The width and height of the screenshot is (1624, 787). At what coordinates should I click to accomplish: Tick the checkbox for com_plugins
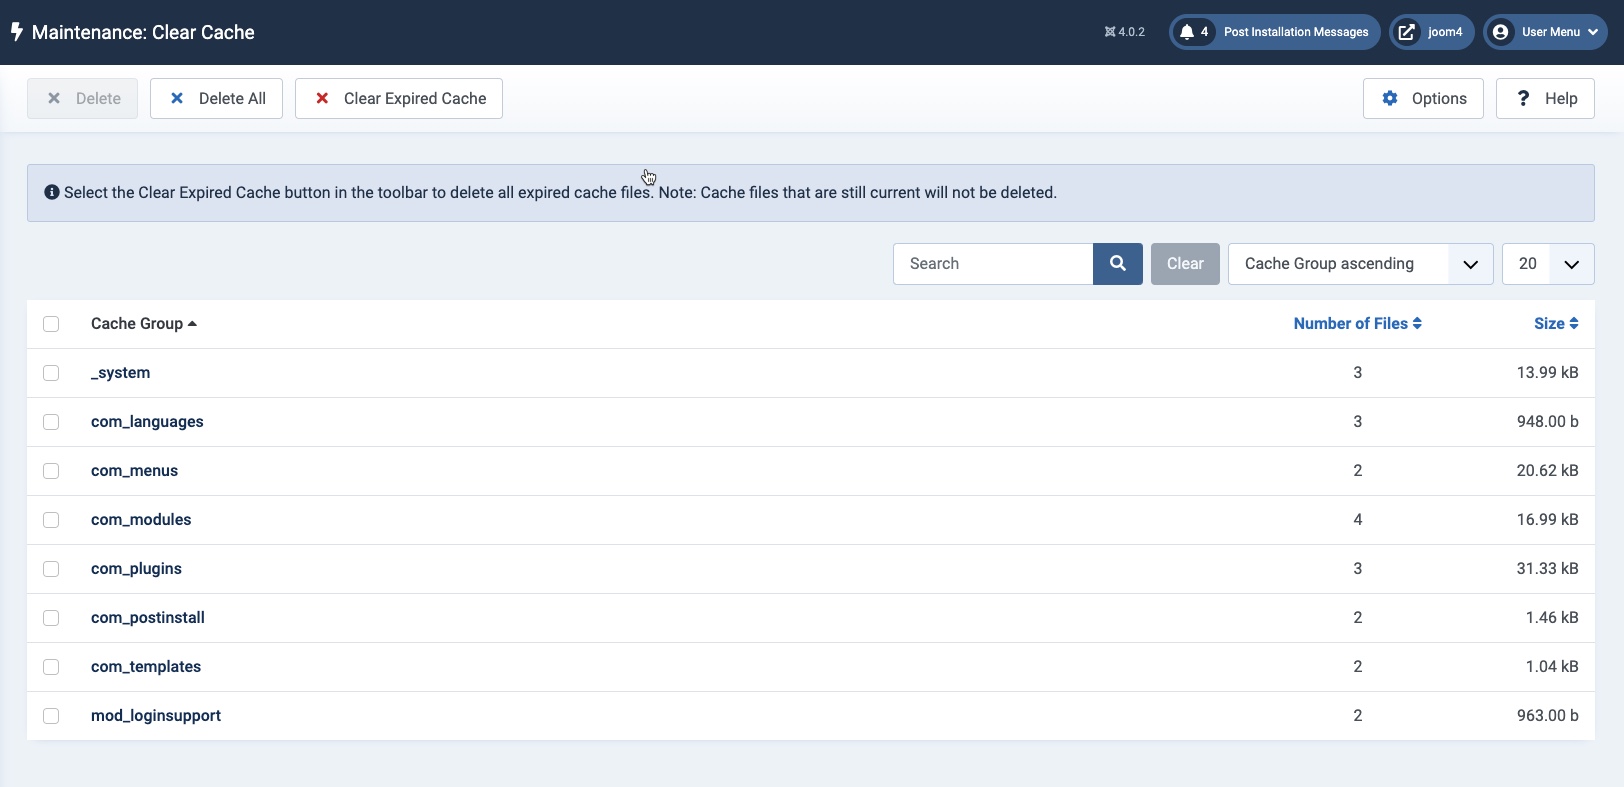(x=51, y=569)
